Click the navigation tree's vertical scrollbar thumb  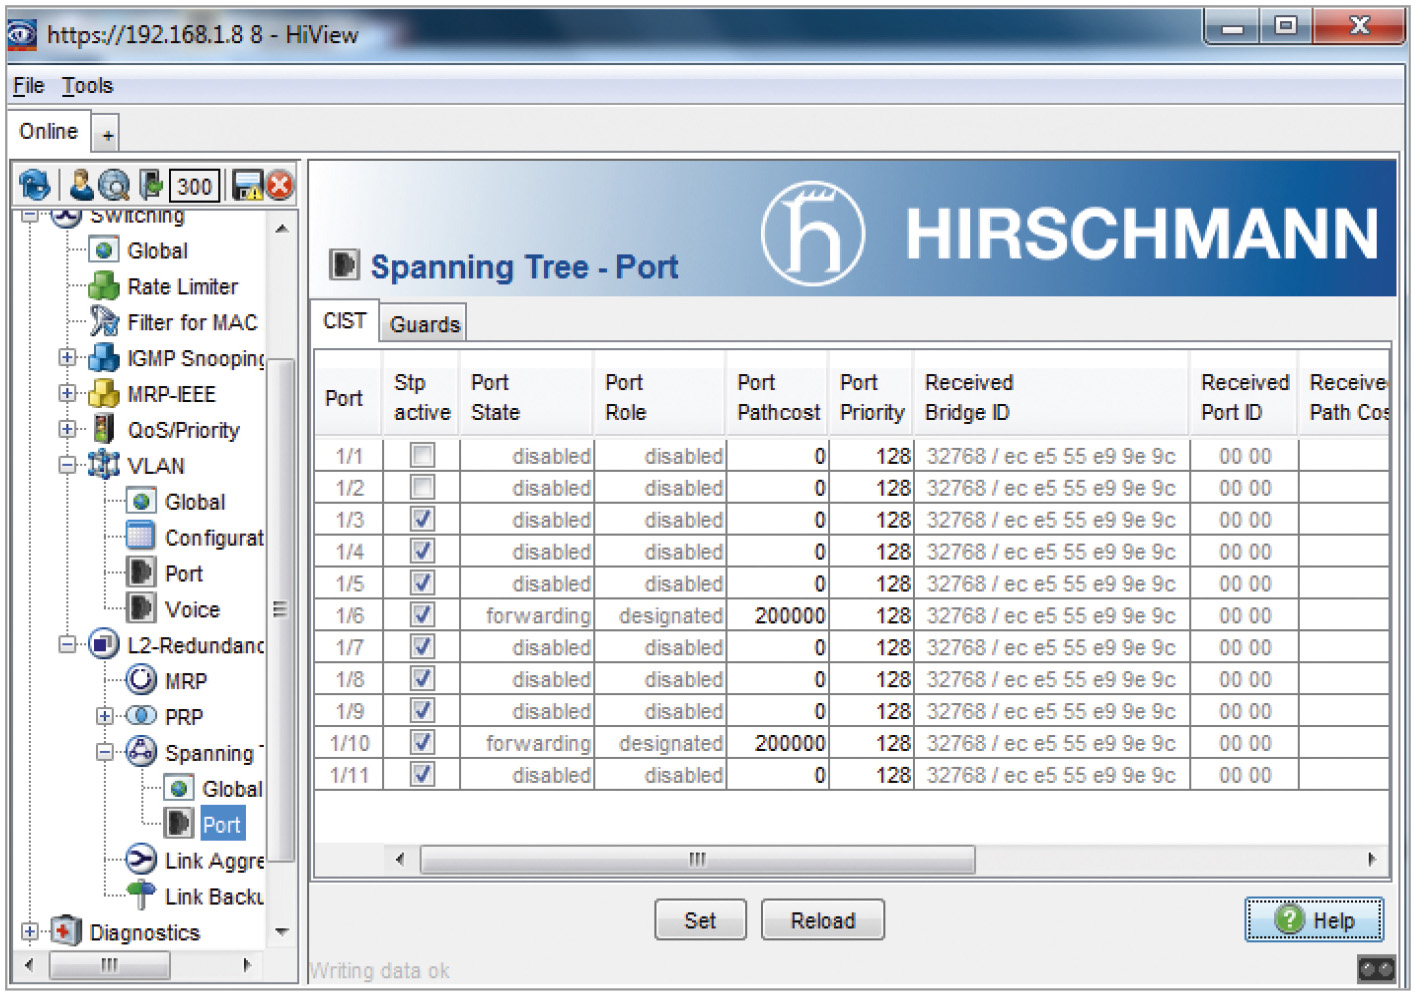coord(283,610)
